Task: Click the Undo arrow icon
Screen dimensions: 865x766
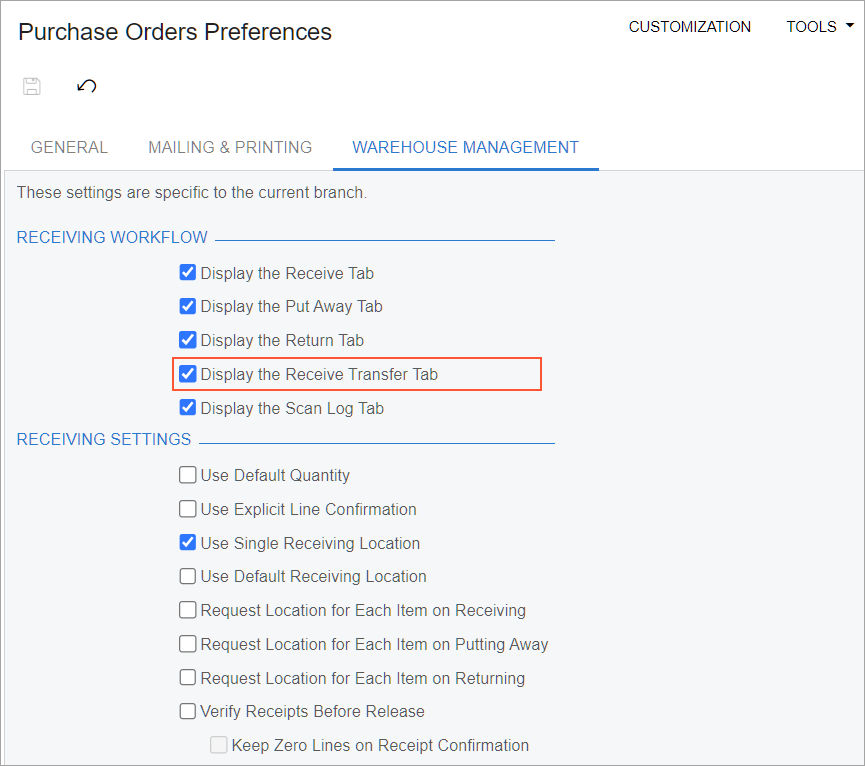Action: [x=87, y=86]
